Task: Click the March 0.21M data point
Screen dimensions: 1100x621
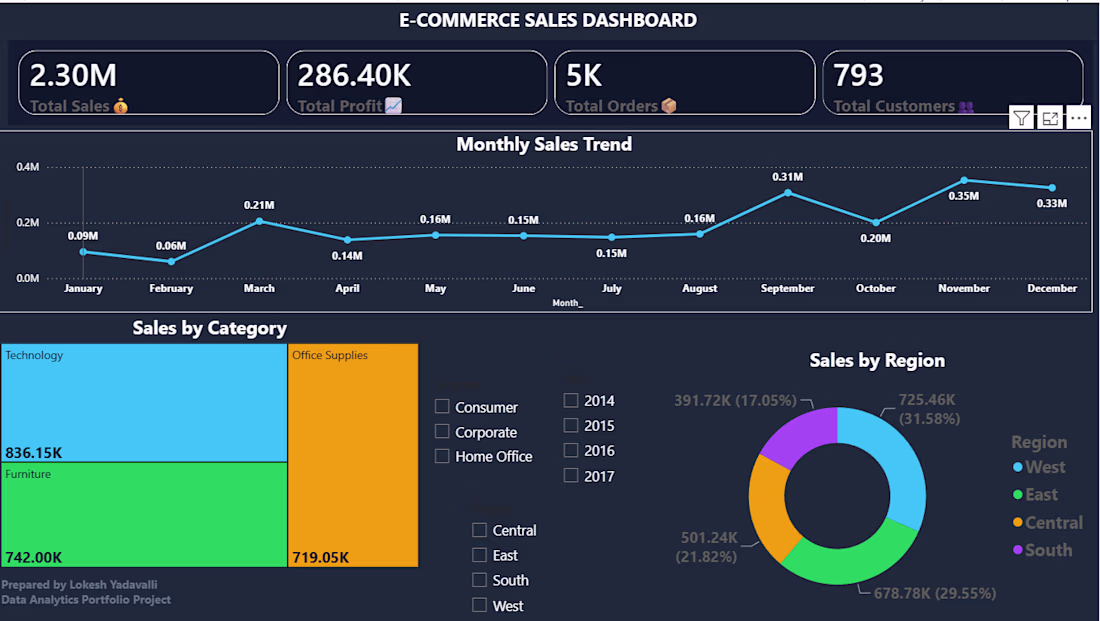Action: 260,221
